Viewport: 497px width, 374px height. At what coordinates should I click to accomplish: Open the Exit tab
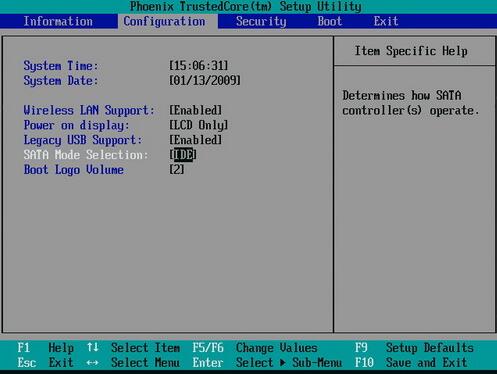pos(386,21)
